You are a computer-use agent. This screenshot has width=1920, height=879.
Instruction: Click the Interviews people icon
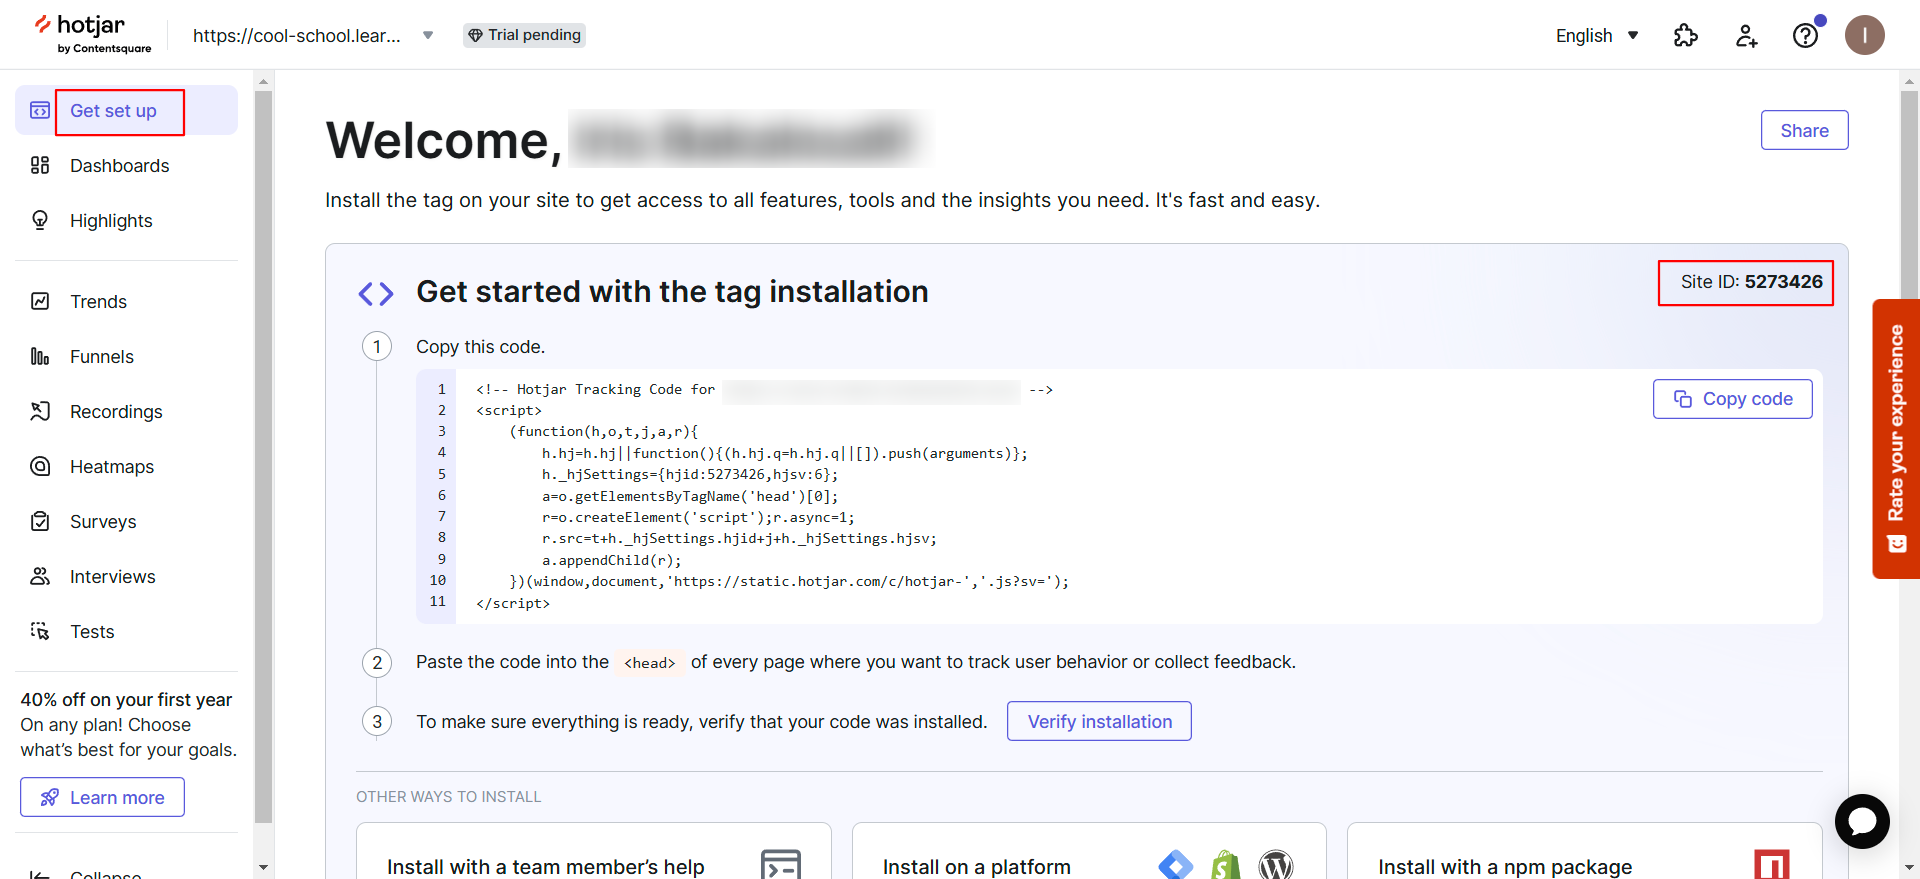[x=40, y=577]
